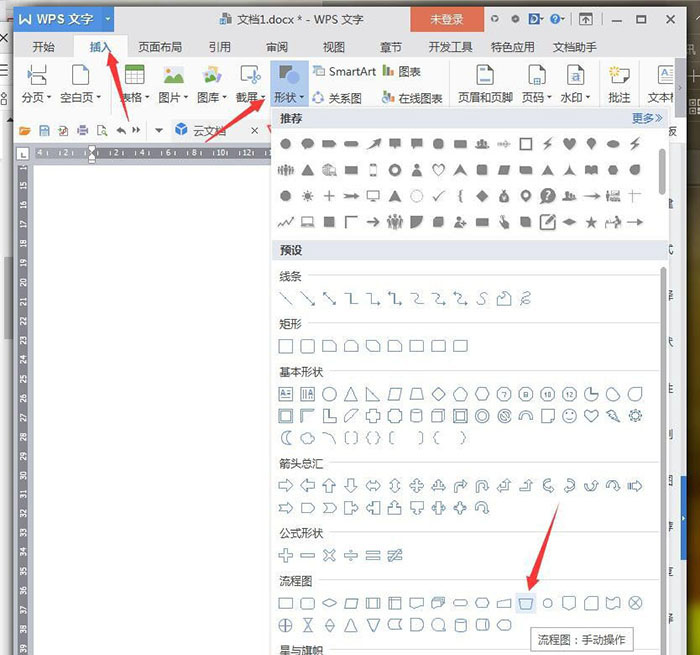Screen dimensions: 700x655
Task: Select the flowchart process rectangle shape
Action: pyautogui.click(x=285, y=603)
